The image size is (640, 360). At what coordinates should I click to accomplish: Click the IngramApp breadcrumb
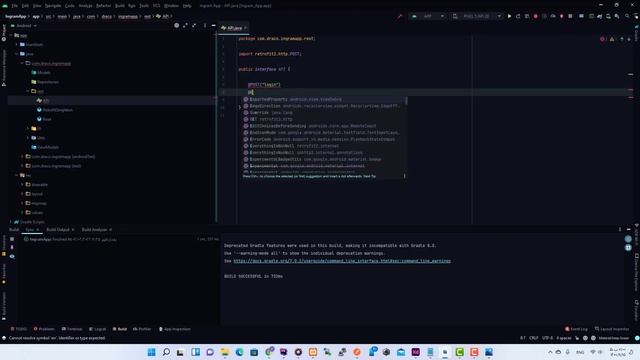16,16
